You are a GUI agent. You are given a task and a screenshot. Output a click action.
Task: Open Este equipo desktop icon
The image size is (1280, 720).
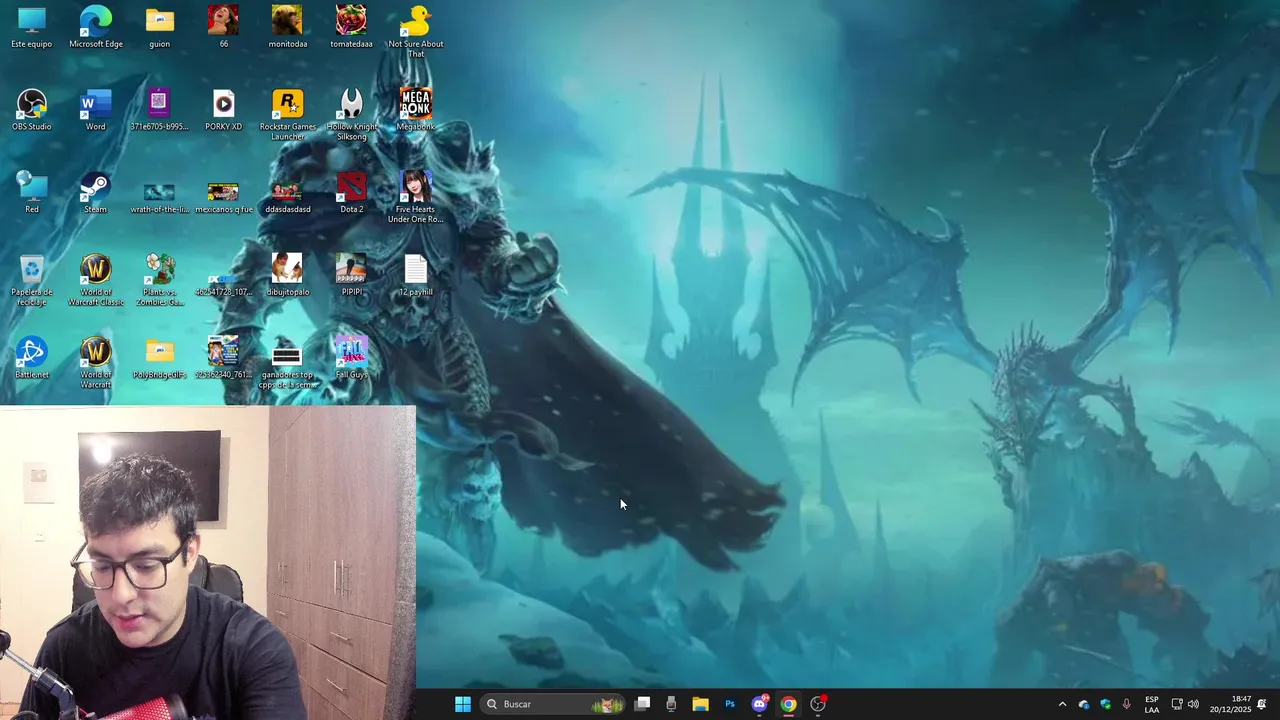tap(32, 27)
